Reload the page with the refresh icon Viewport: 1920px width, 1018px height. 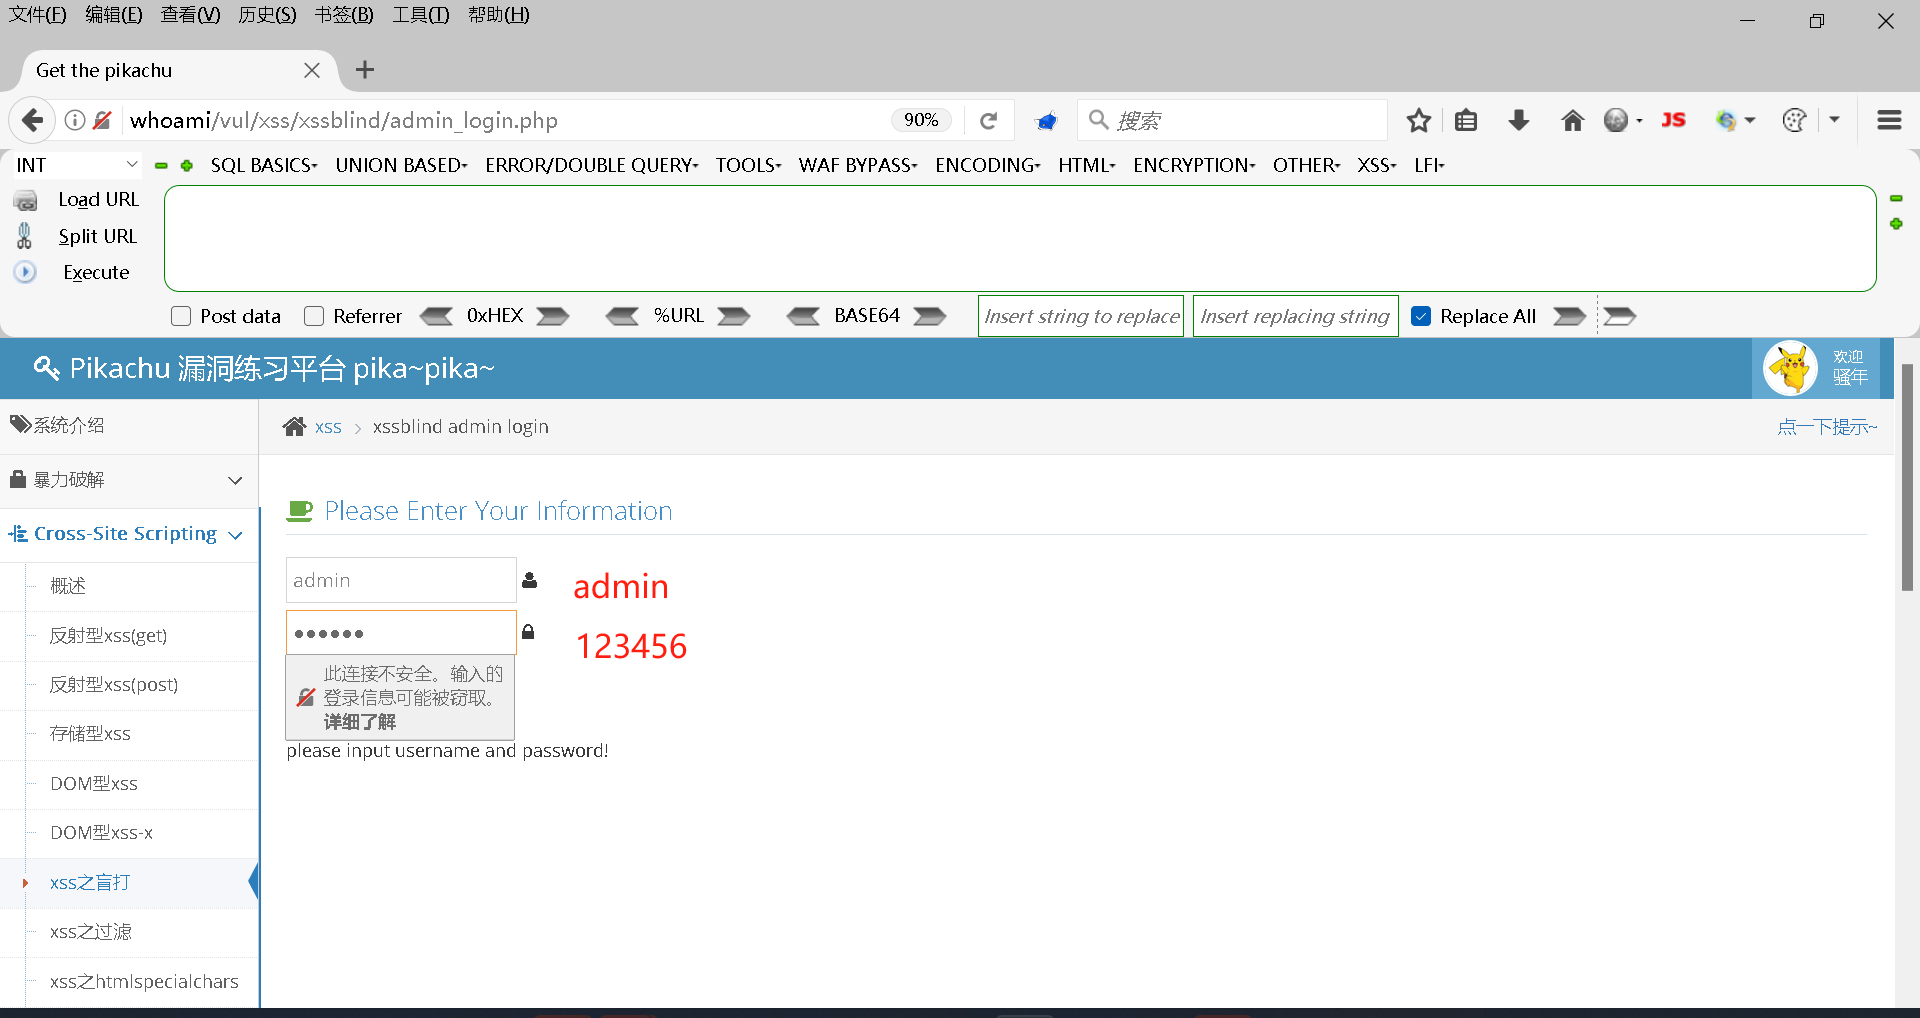pyautogui.click(x=988, y=120)
